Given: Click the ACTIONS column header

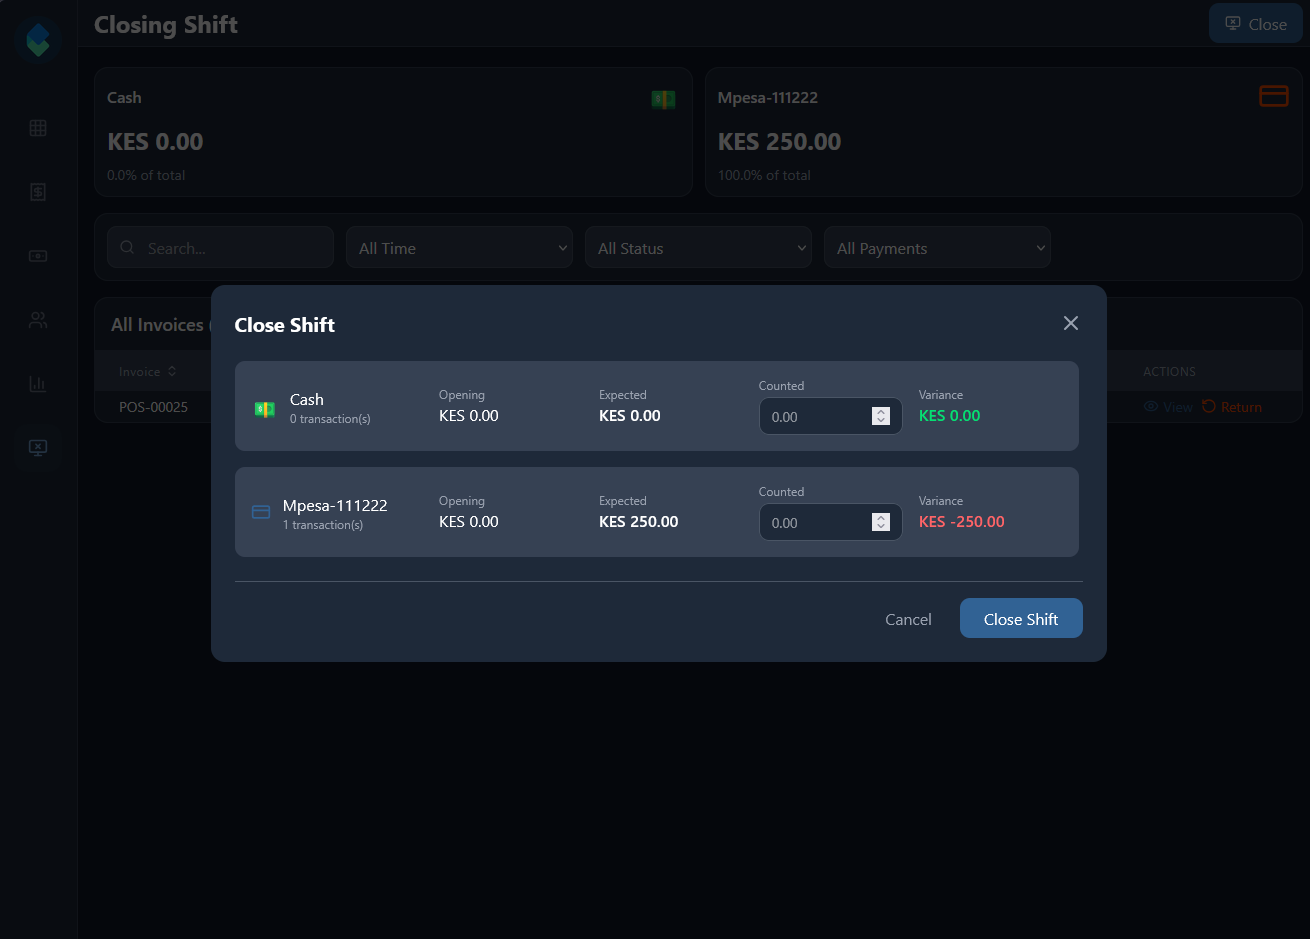Looking at the screenshot, I should (x=1169, y=371).
